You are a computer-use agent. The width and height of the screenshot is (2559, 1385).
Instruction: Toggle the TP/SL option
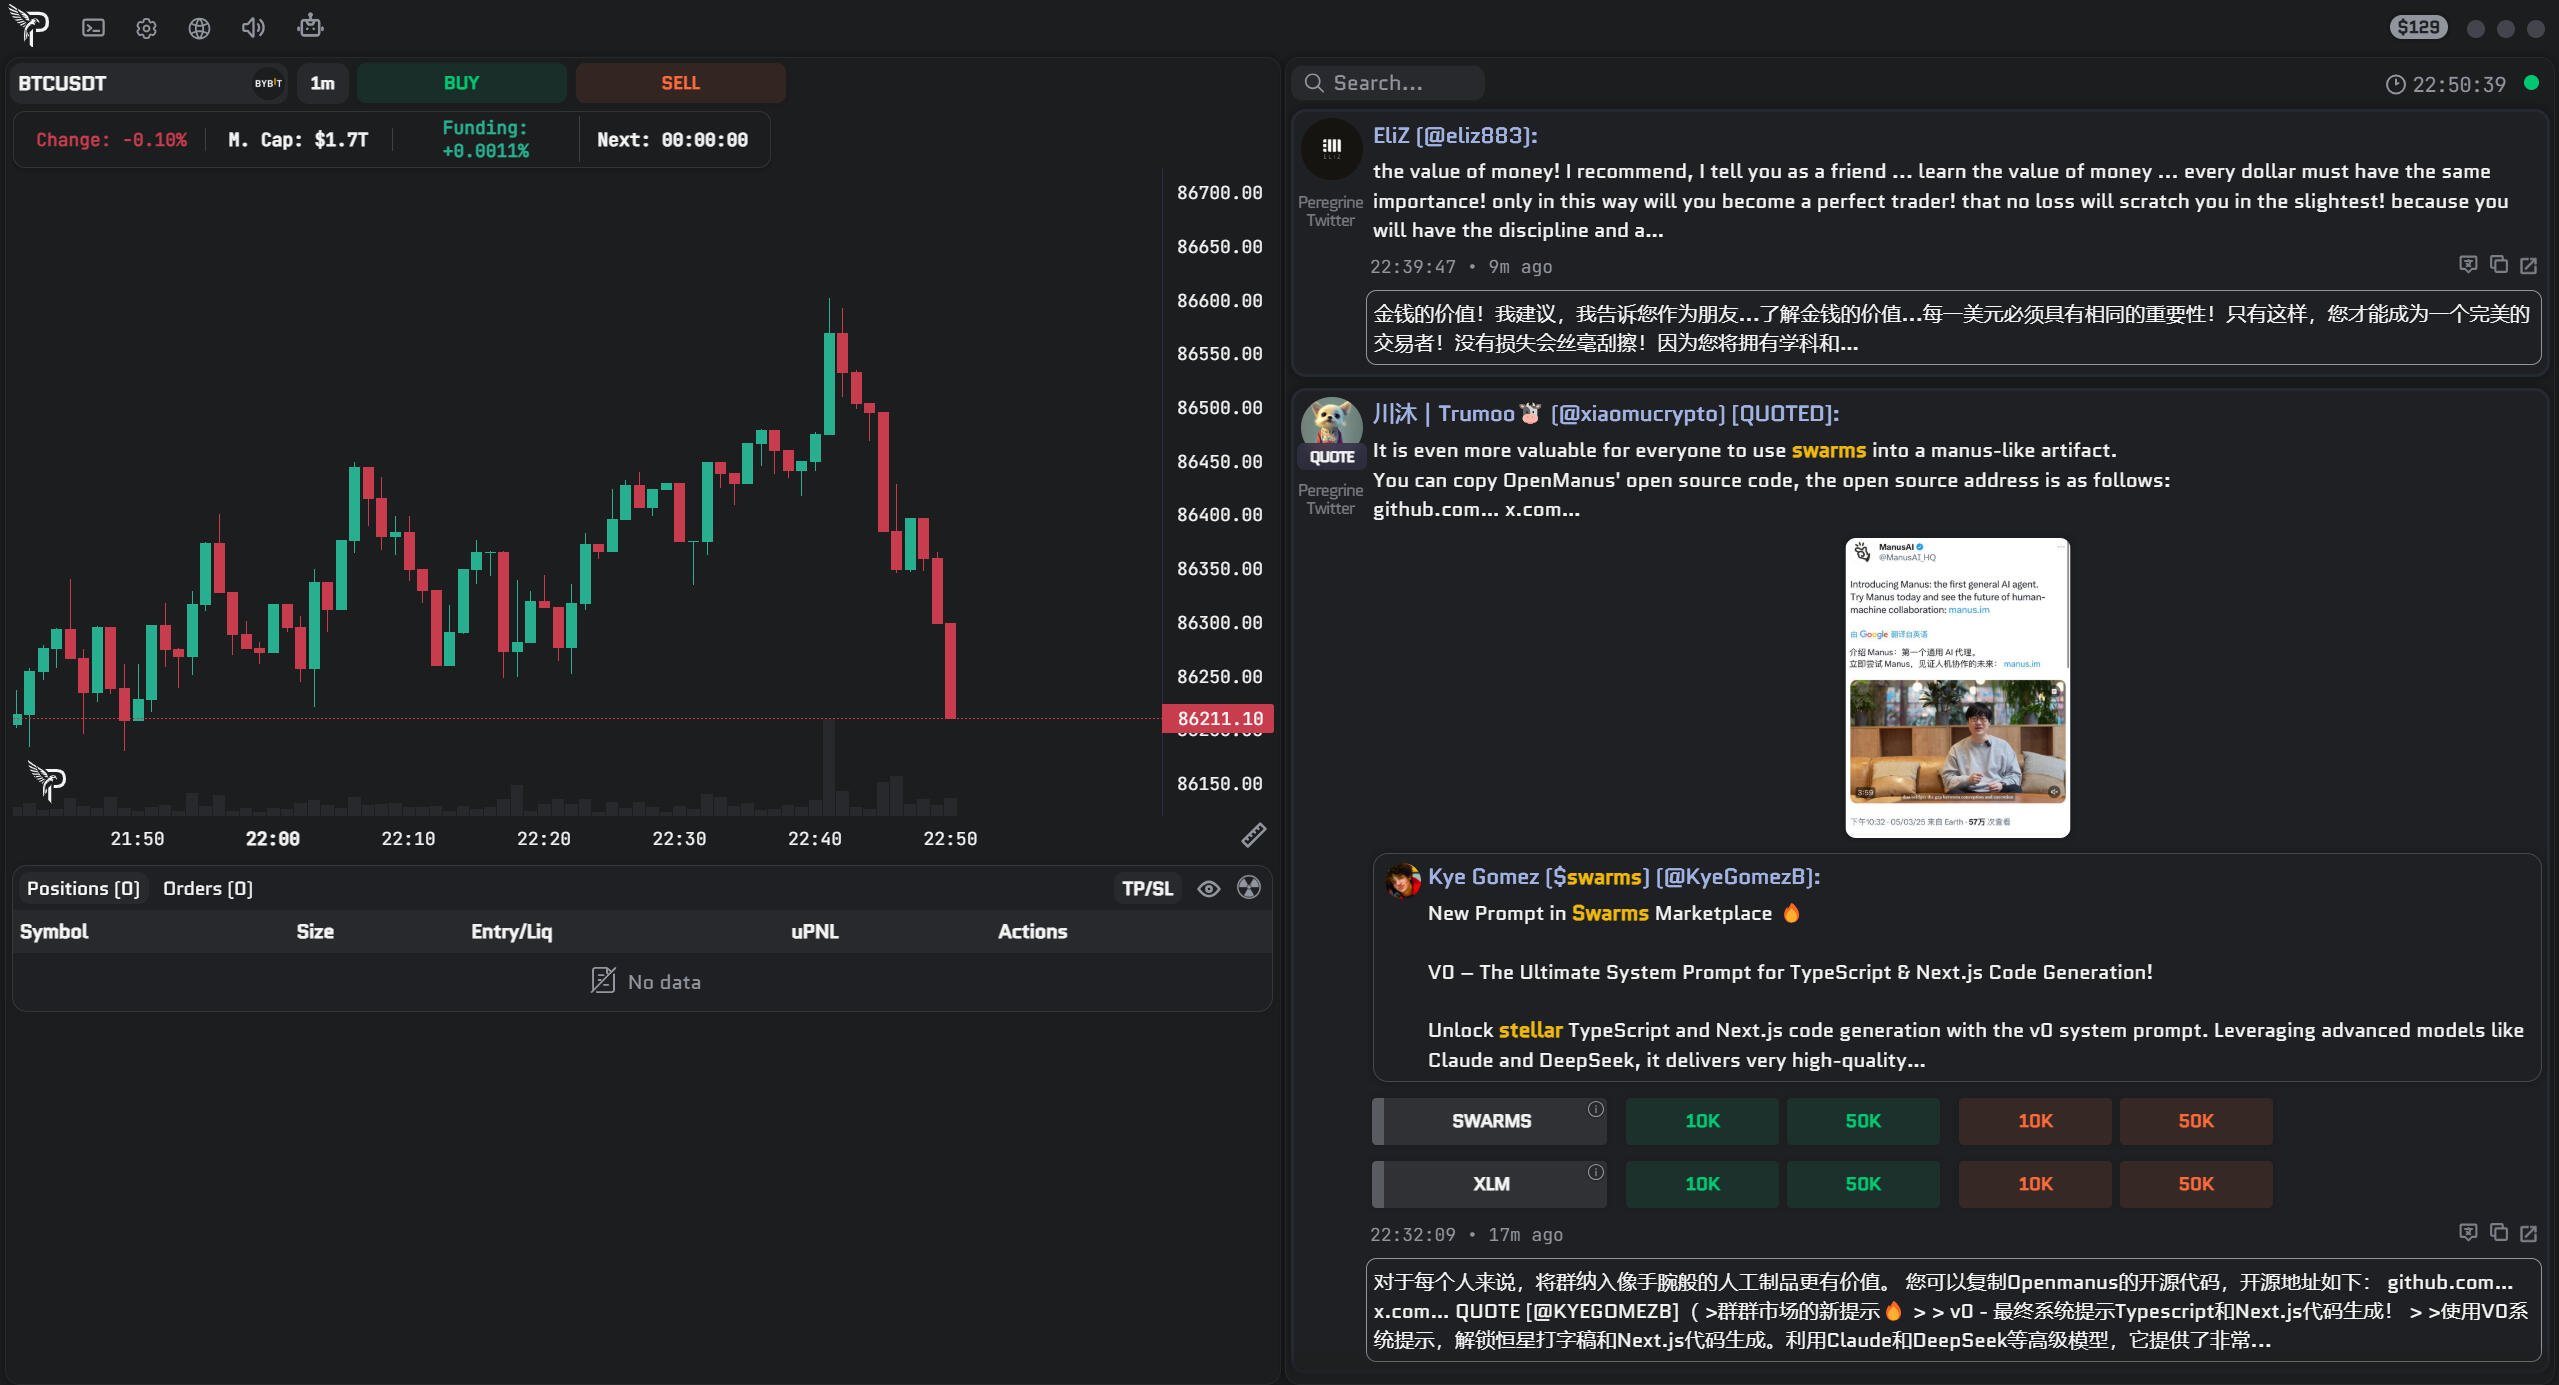pos(1146,889)
